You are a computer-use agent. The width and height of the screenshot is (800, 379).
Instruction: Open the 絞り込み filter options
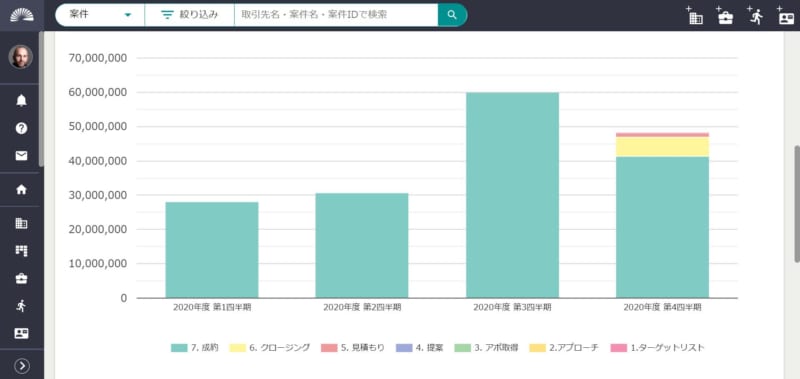189,15
